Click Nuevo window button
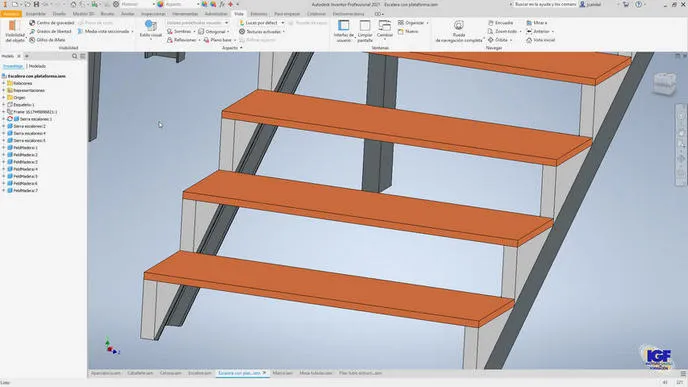This screenshot has width=688, height=387. coord(408,32)
